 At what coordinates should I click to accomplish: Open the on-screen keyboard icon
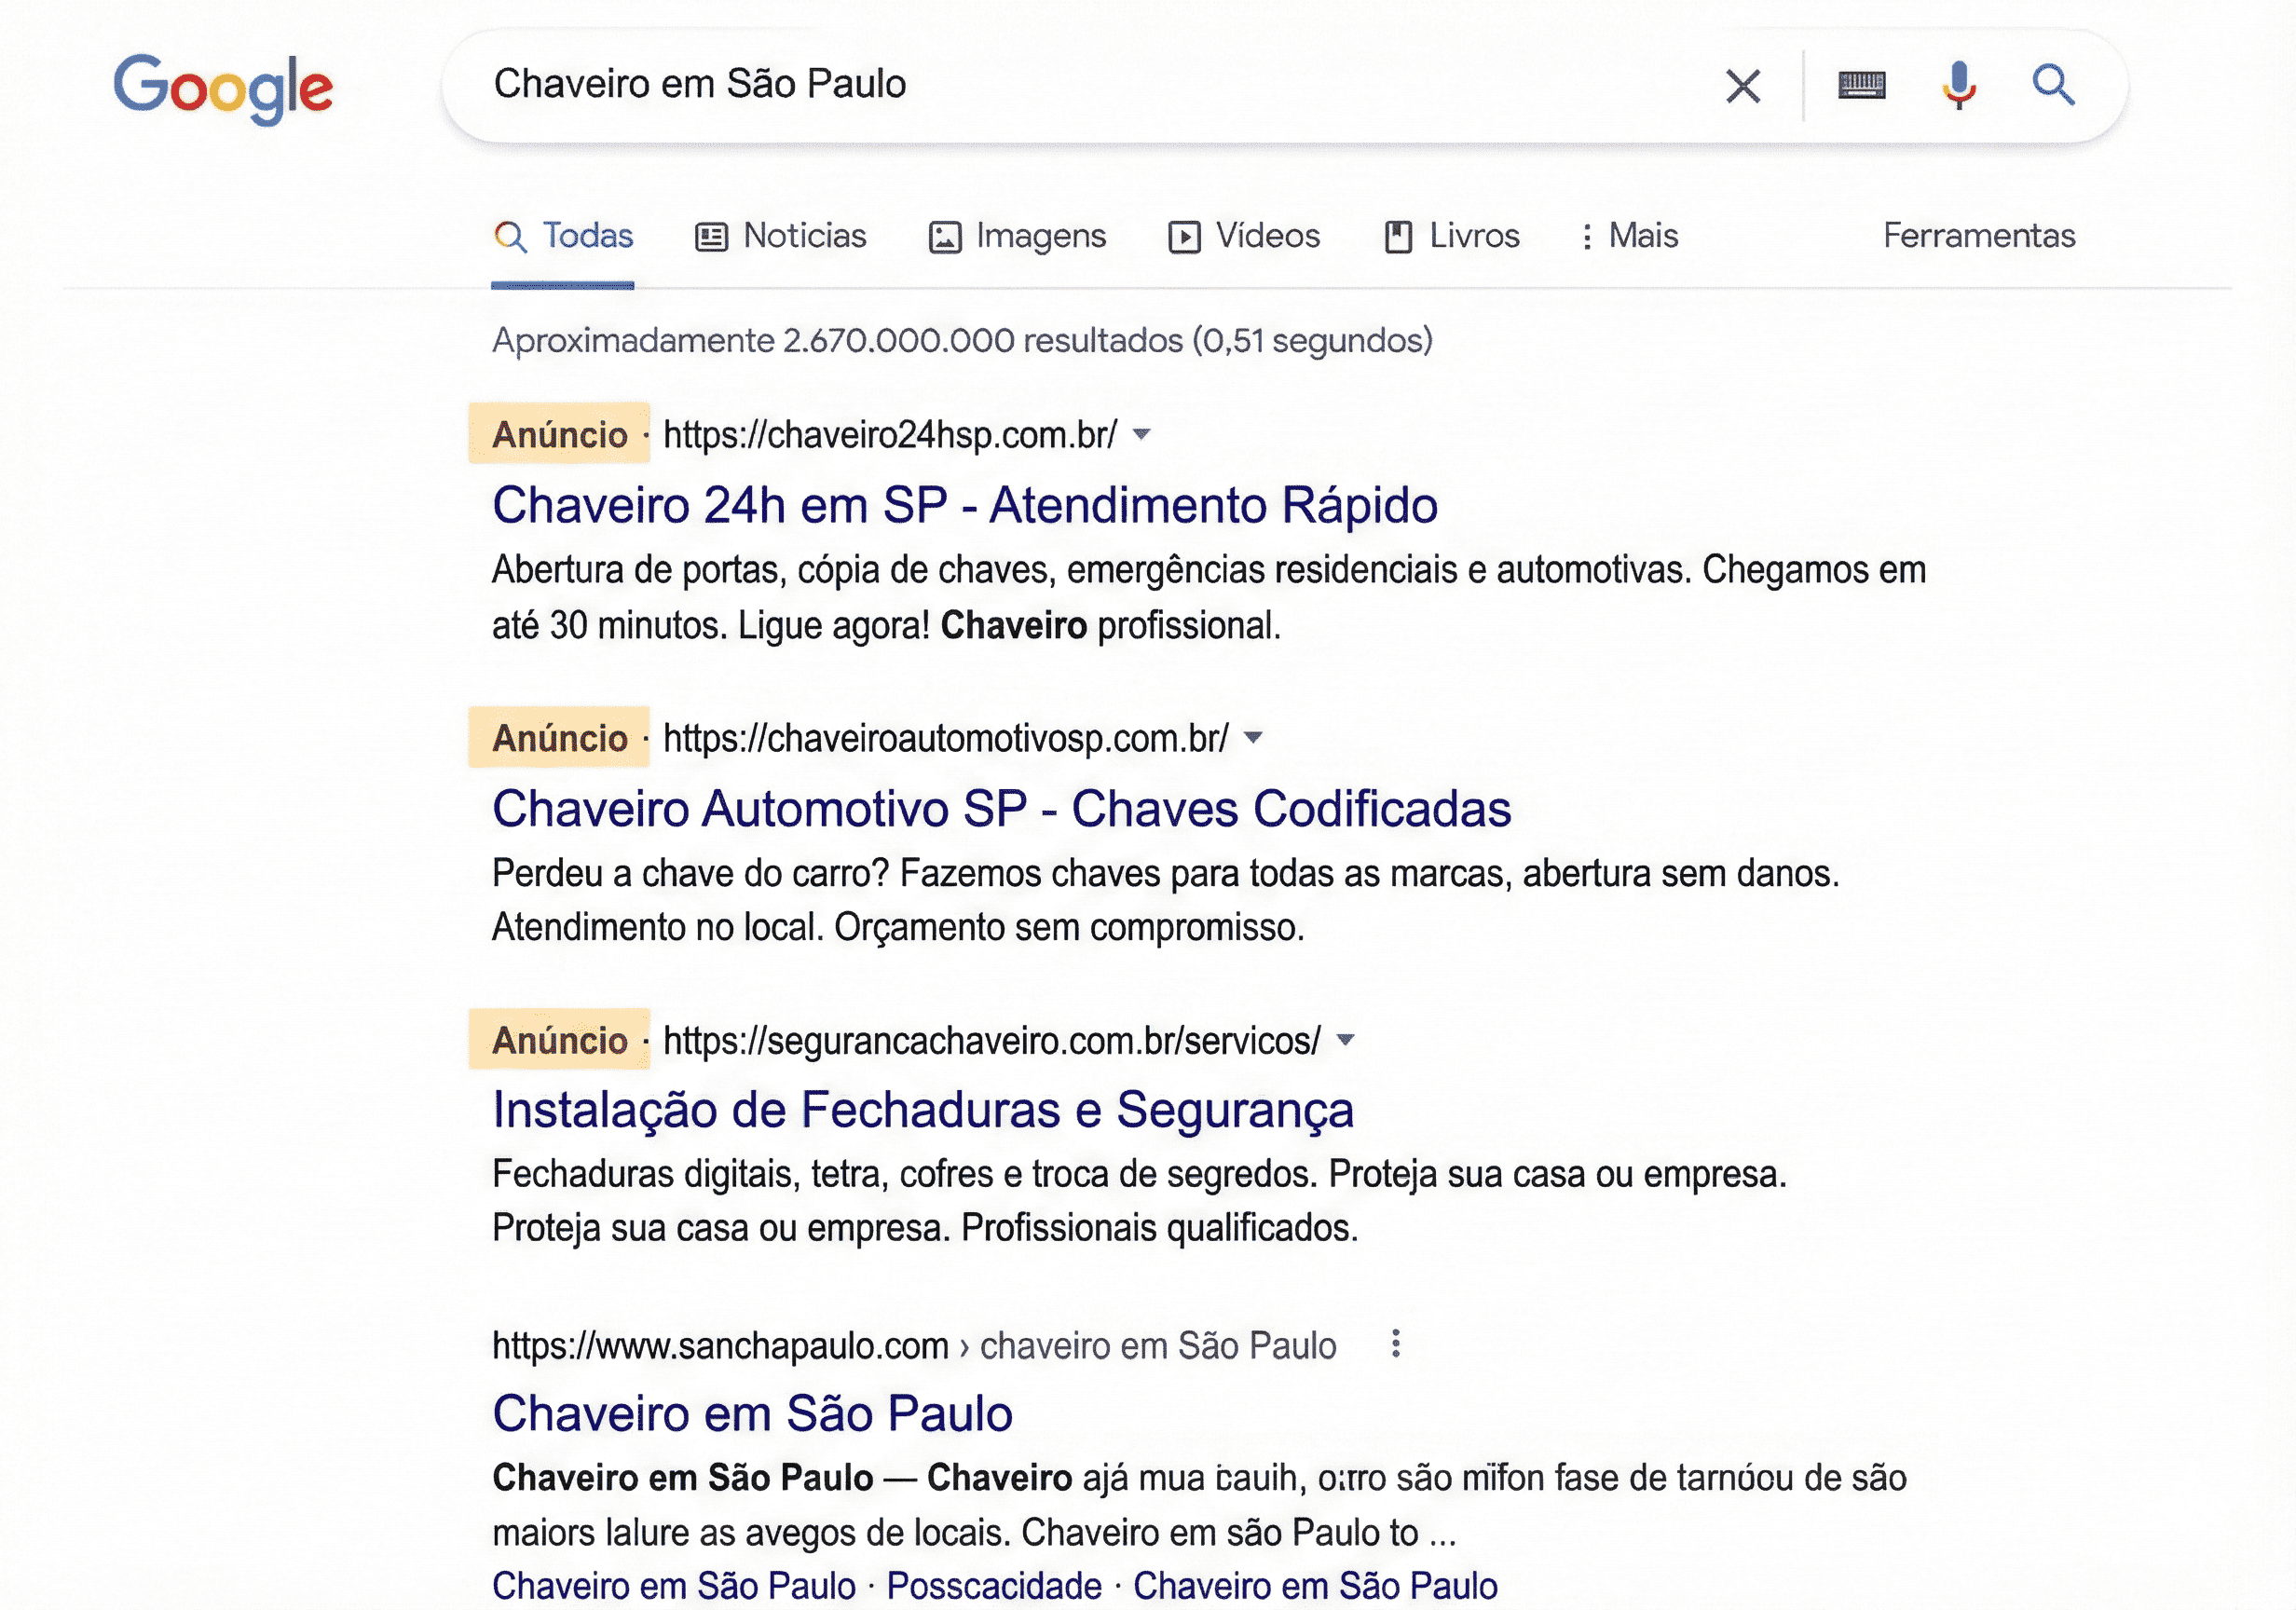tap(1861, 86)
